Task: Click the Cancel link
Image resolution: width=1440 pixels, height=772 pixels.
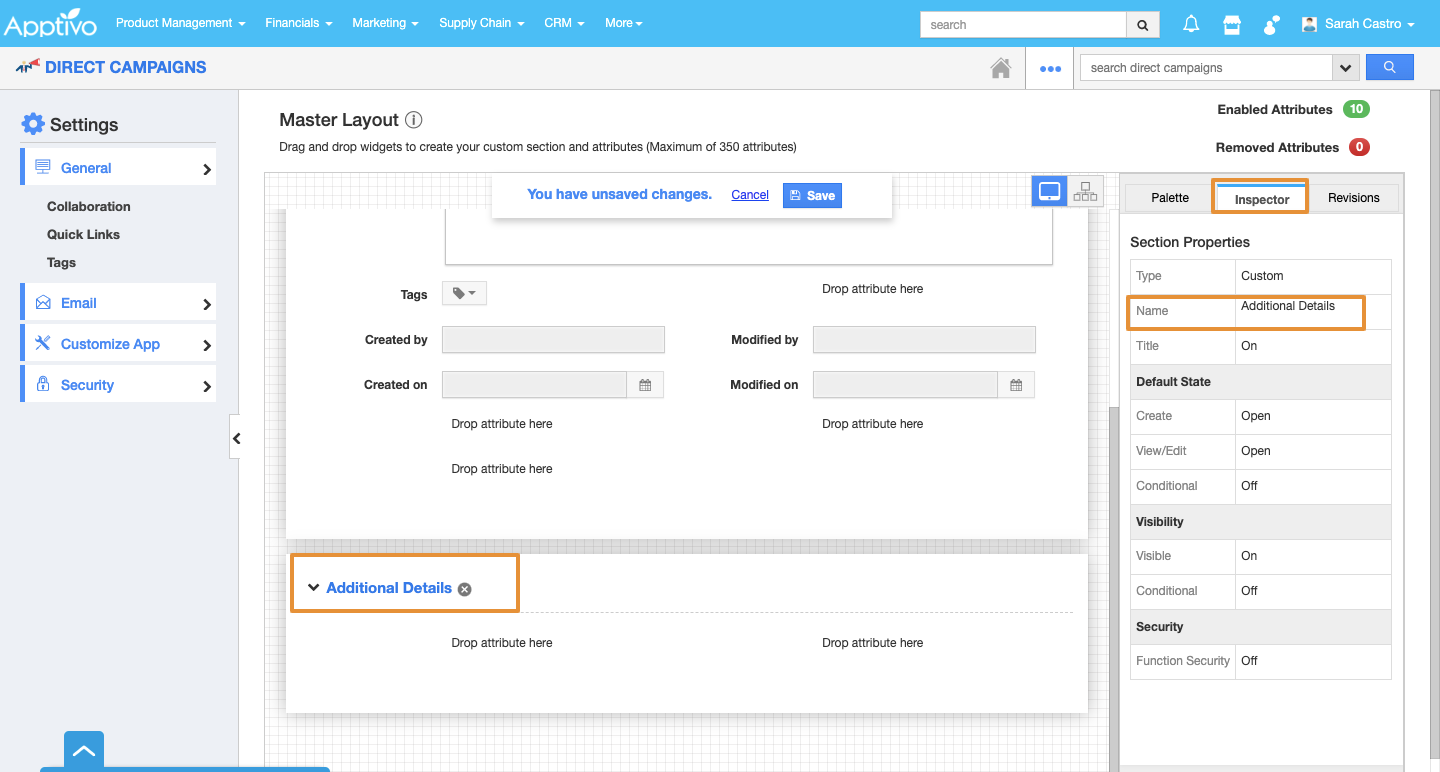Action: 750,195
